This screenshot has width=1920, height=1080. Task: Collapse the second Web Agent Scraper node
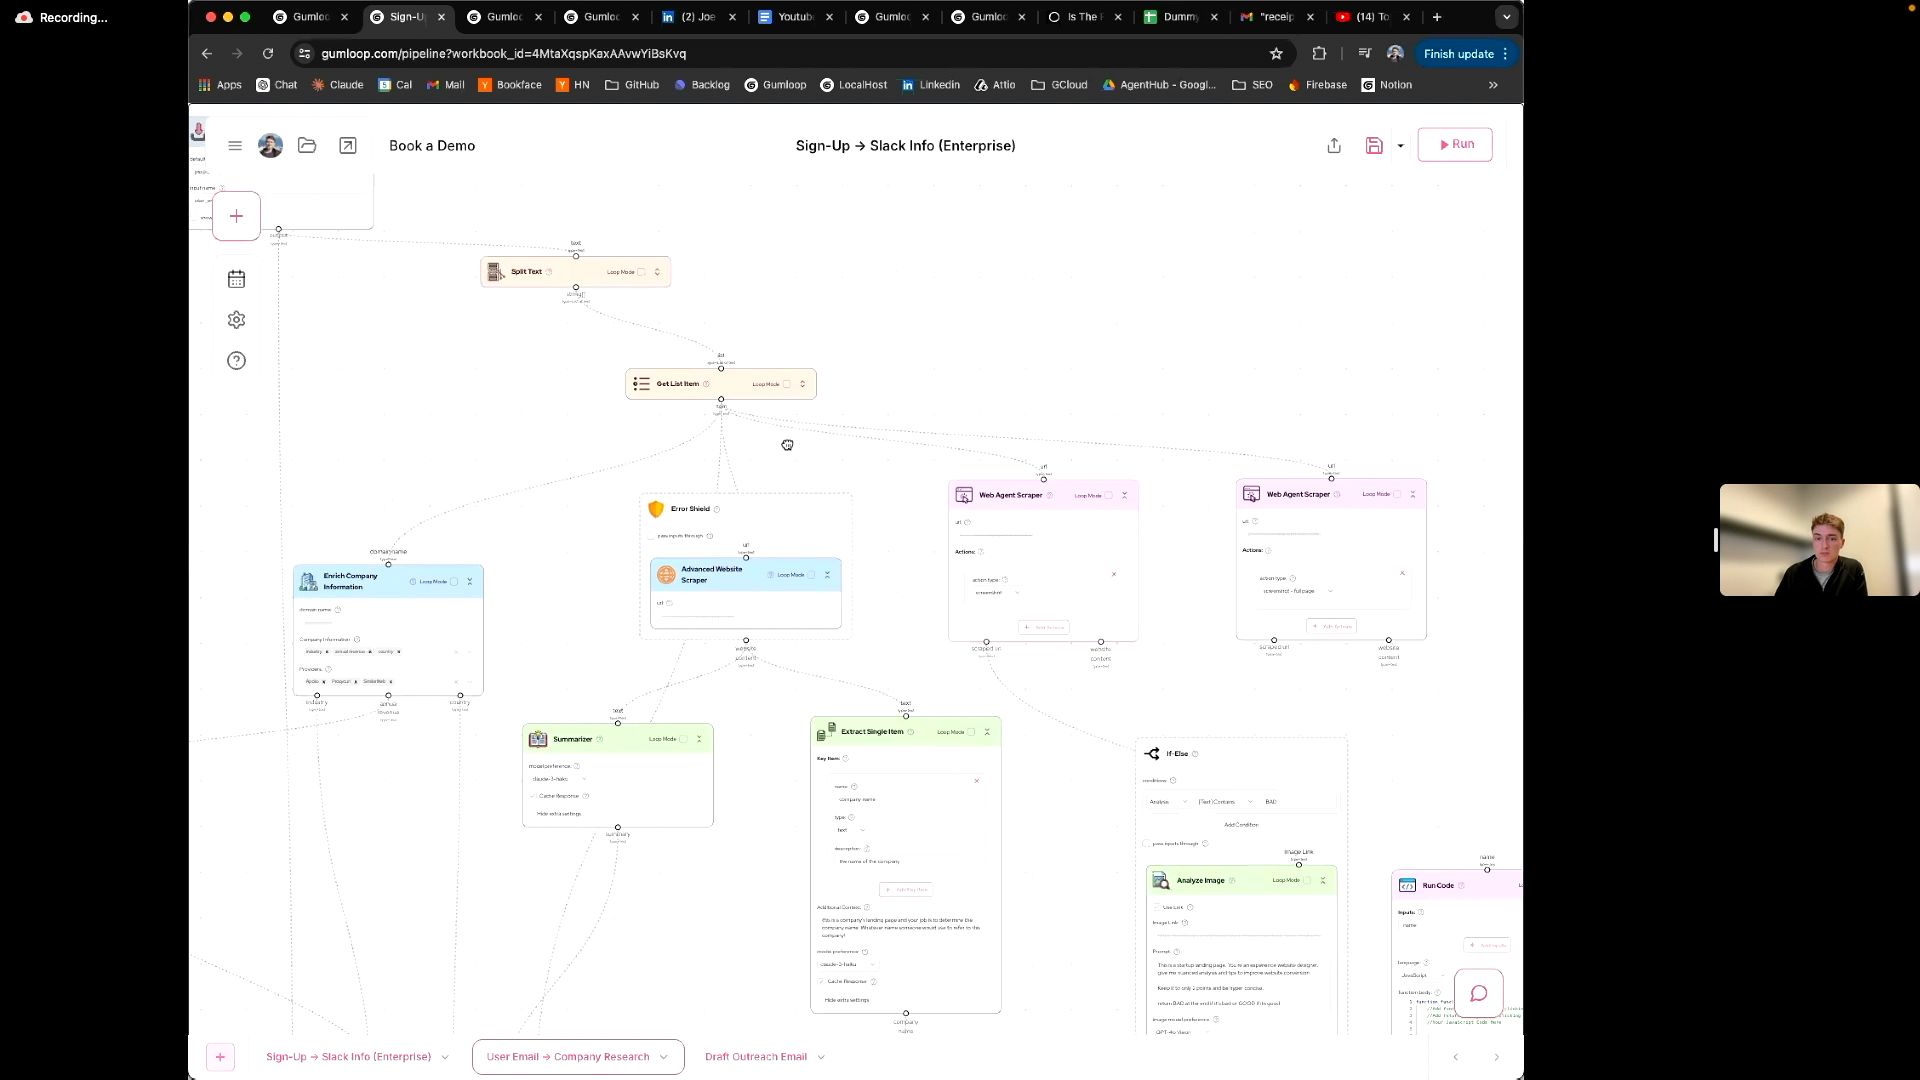(1413, 494)
